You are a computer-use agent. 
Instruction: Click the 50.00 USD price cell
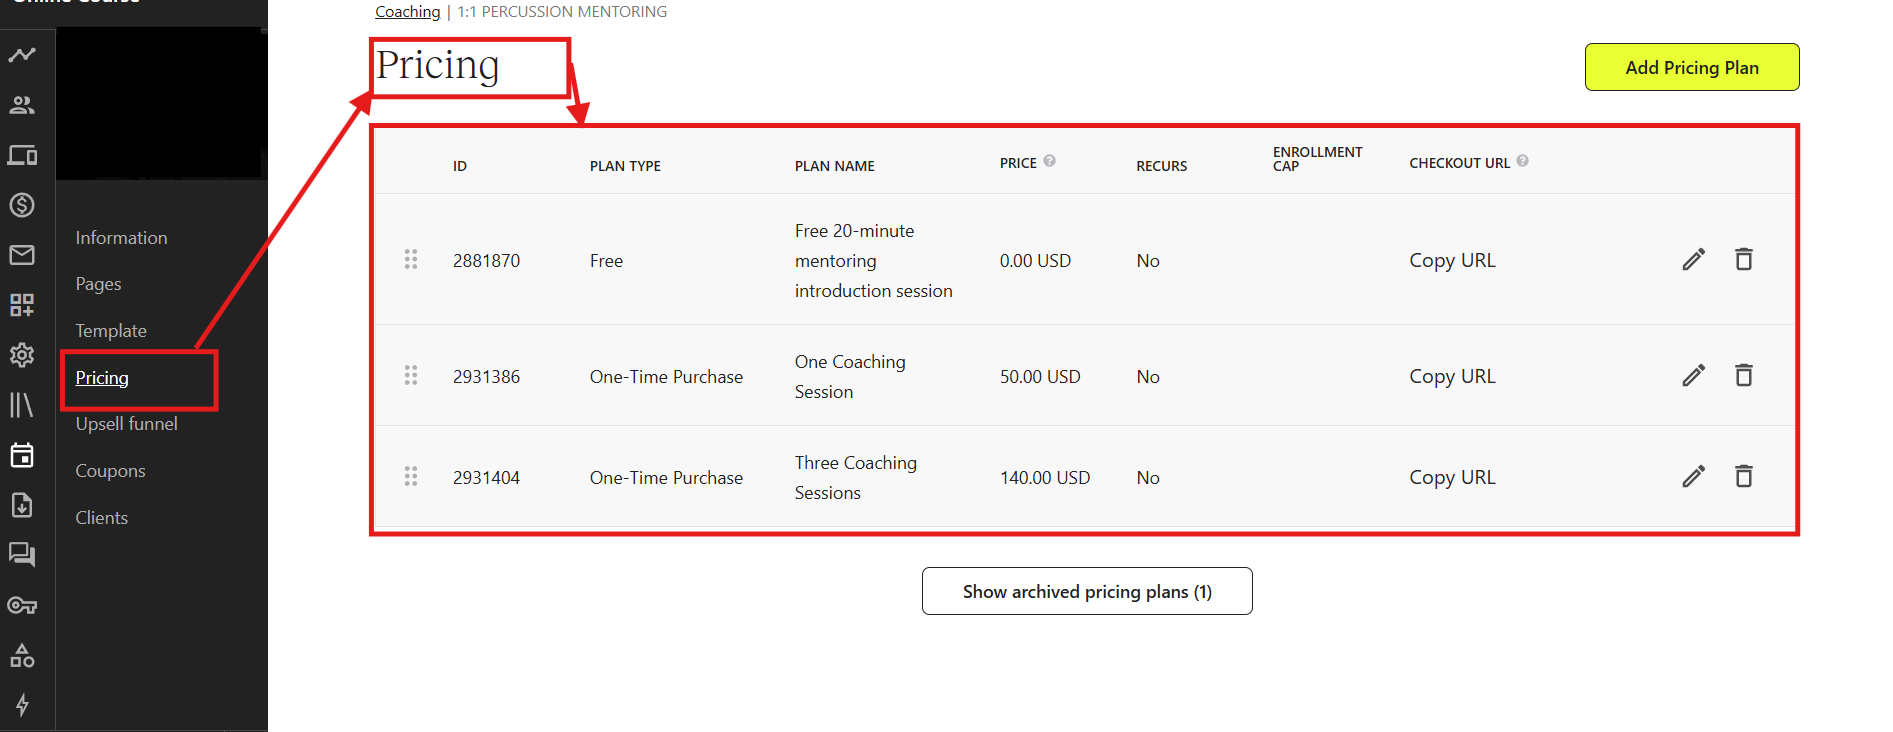point(1040,377)
